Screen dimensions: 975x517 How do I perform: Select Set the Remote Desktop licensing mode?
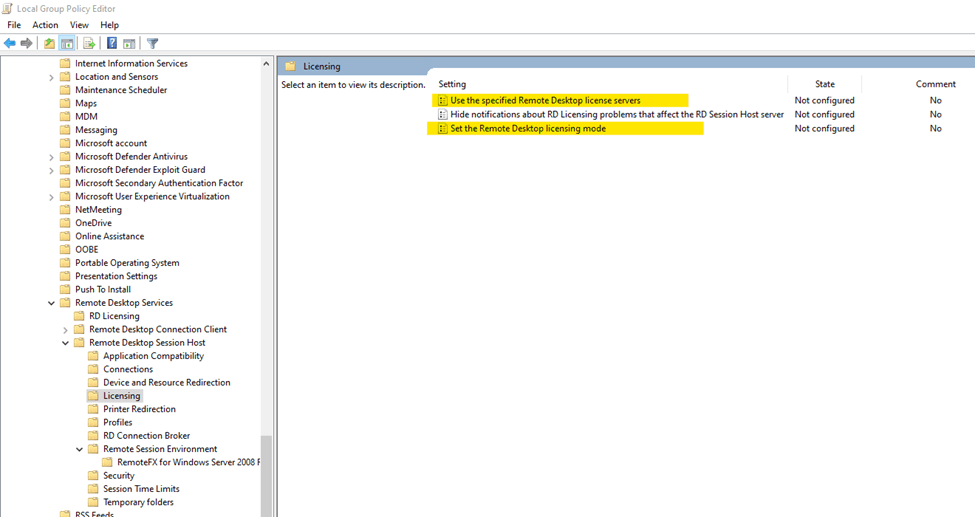click(528, 129)
